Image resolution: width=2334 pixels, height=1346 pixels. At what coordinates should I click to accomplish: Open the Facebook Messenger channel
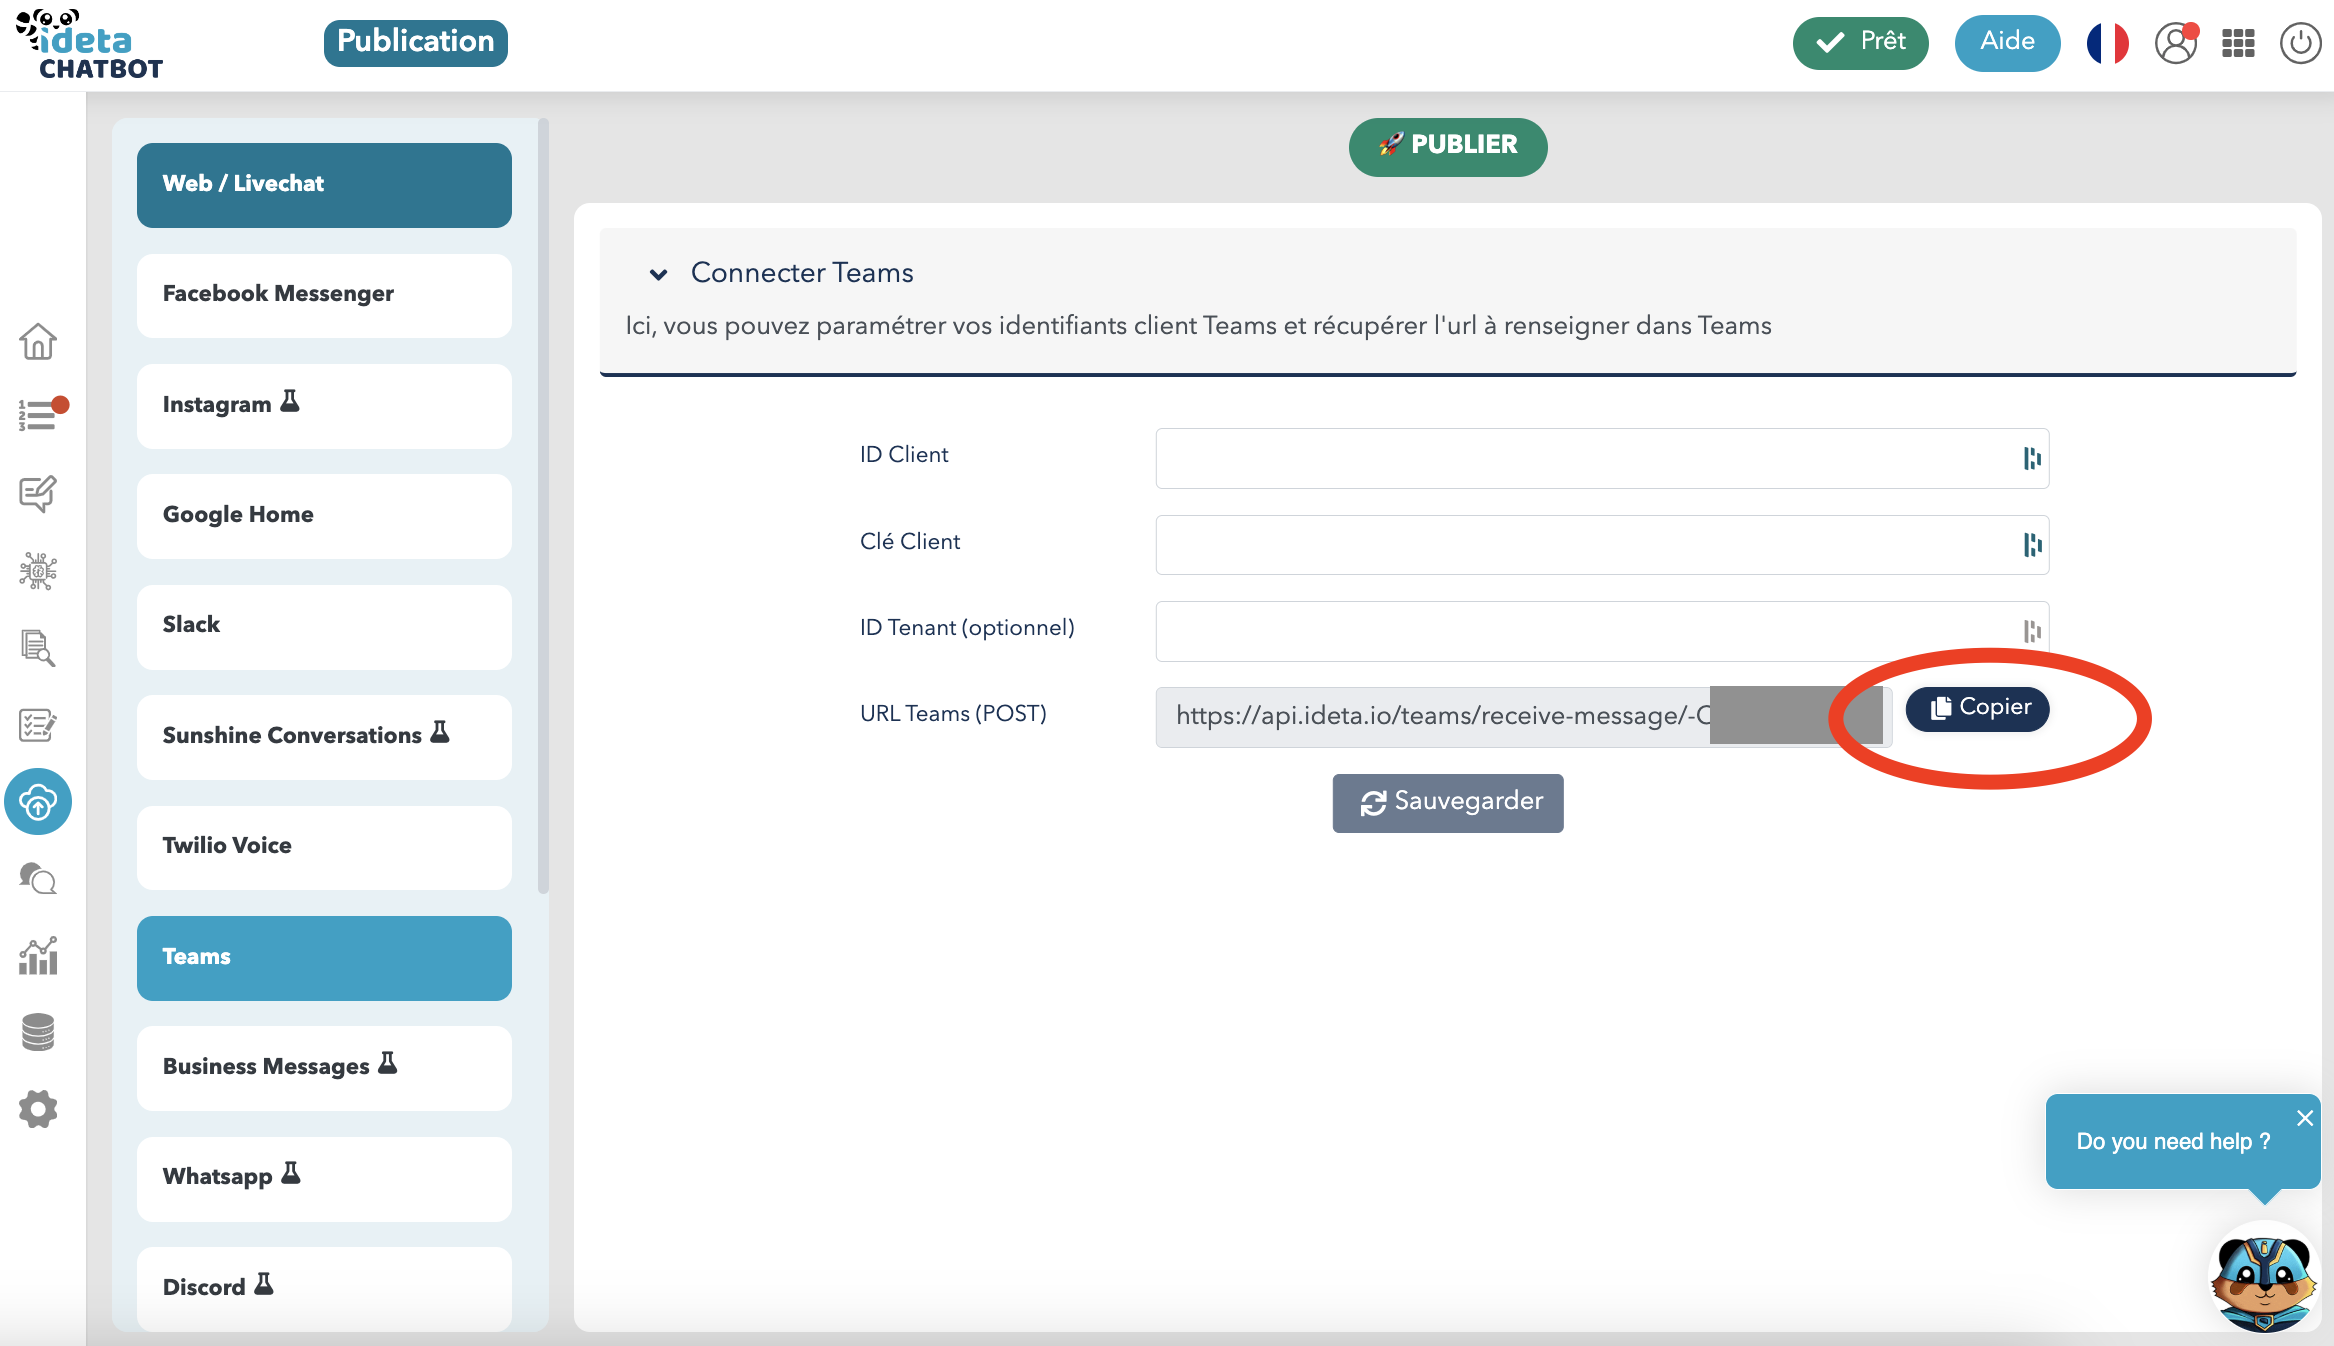[x=324, y=295]
